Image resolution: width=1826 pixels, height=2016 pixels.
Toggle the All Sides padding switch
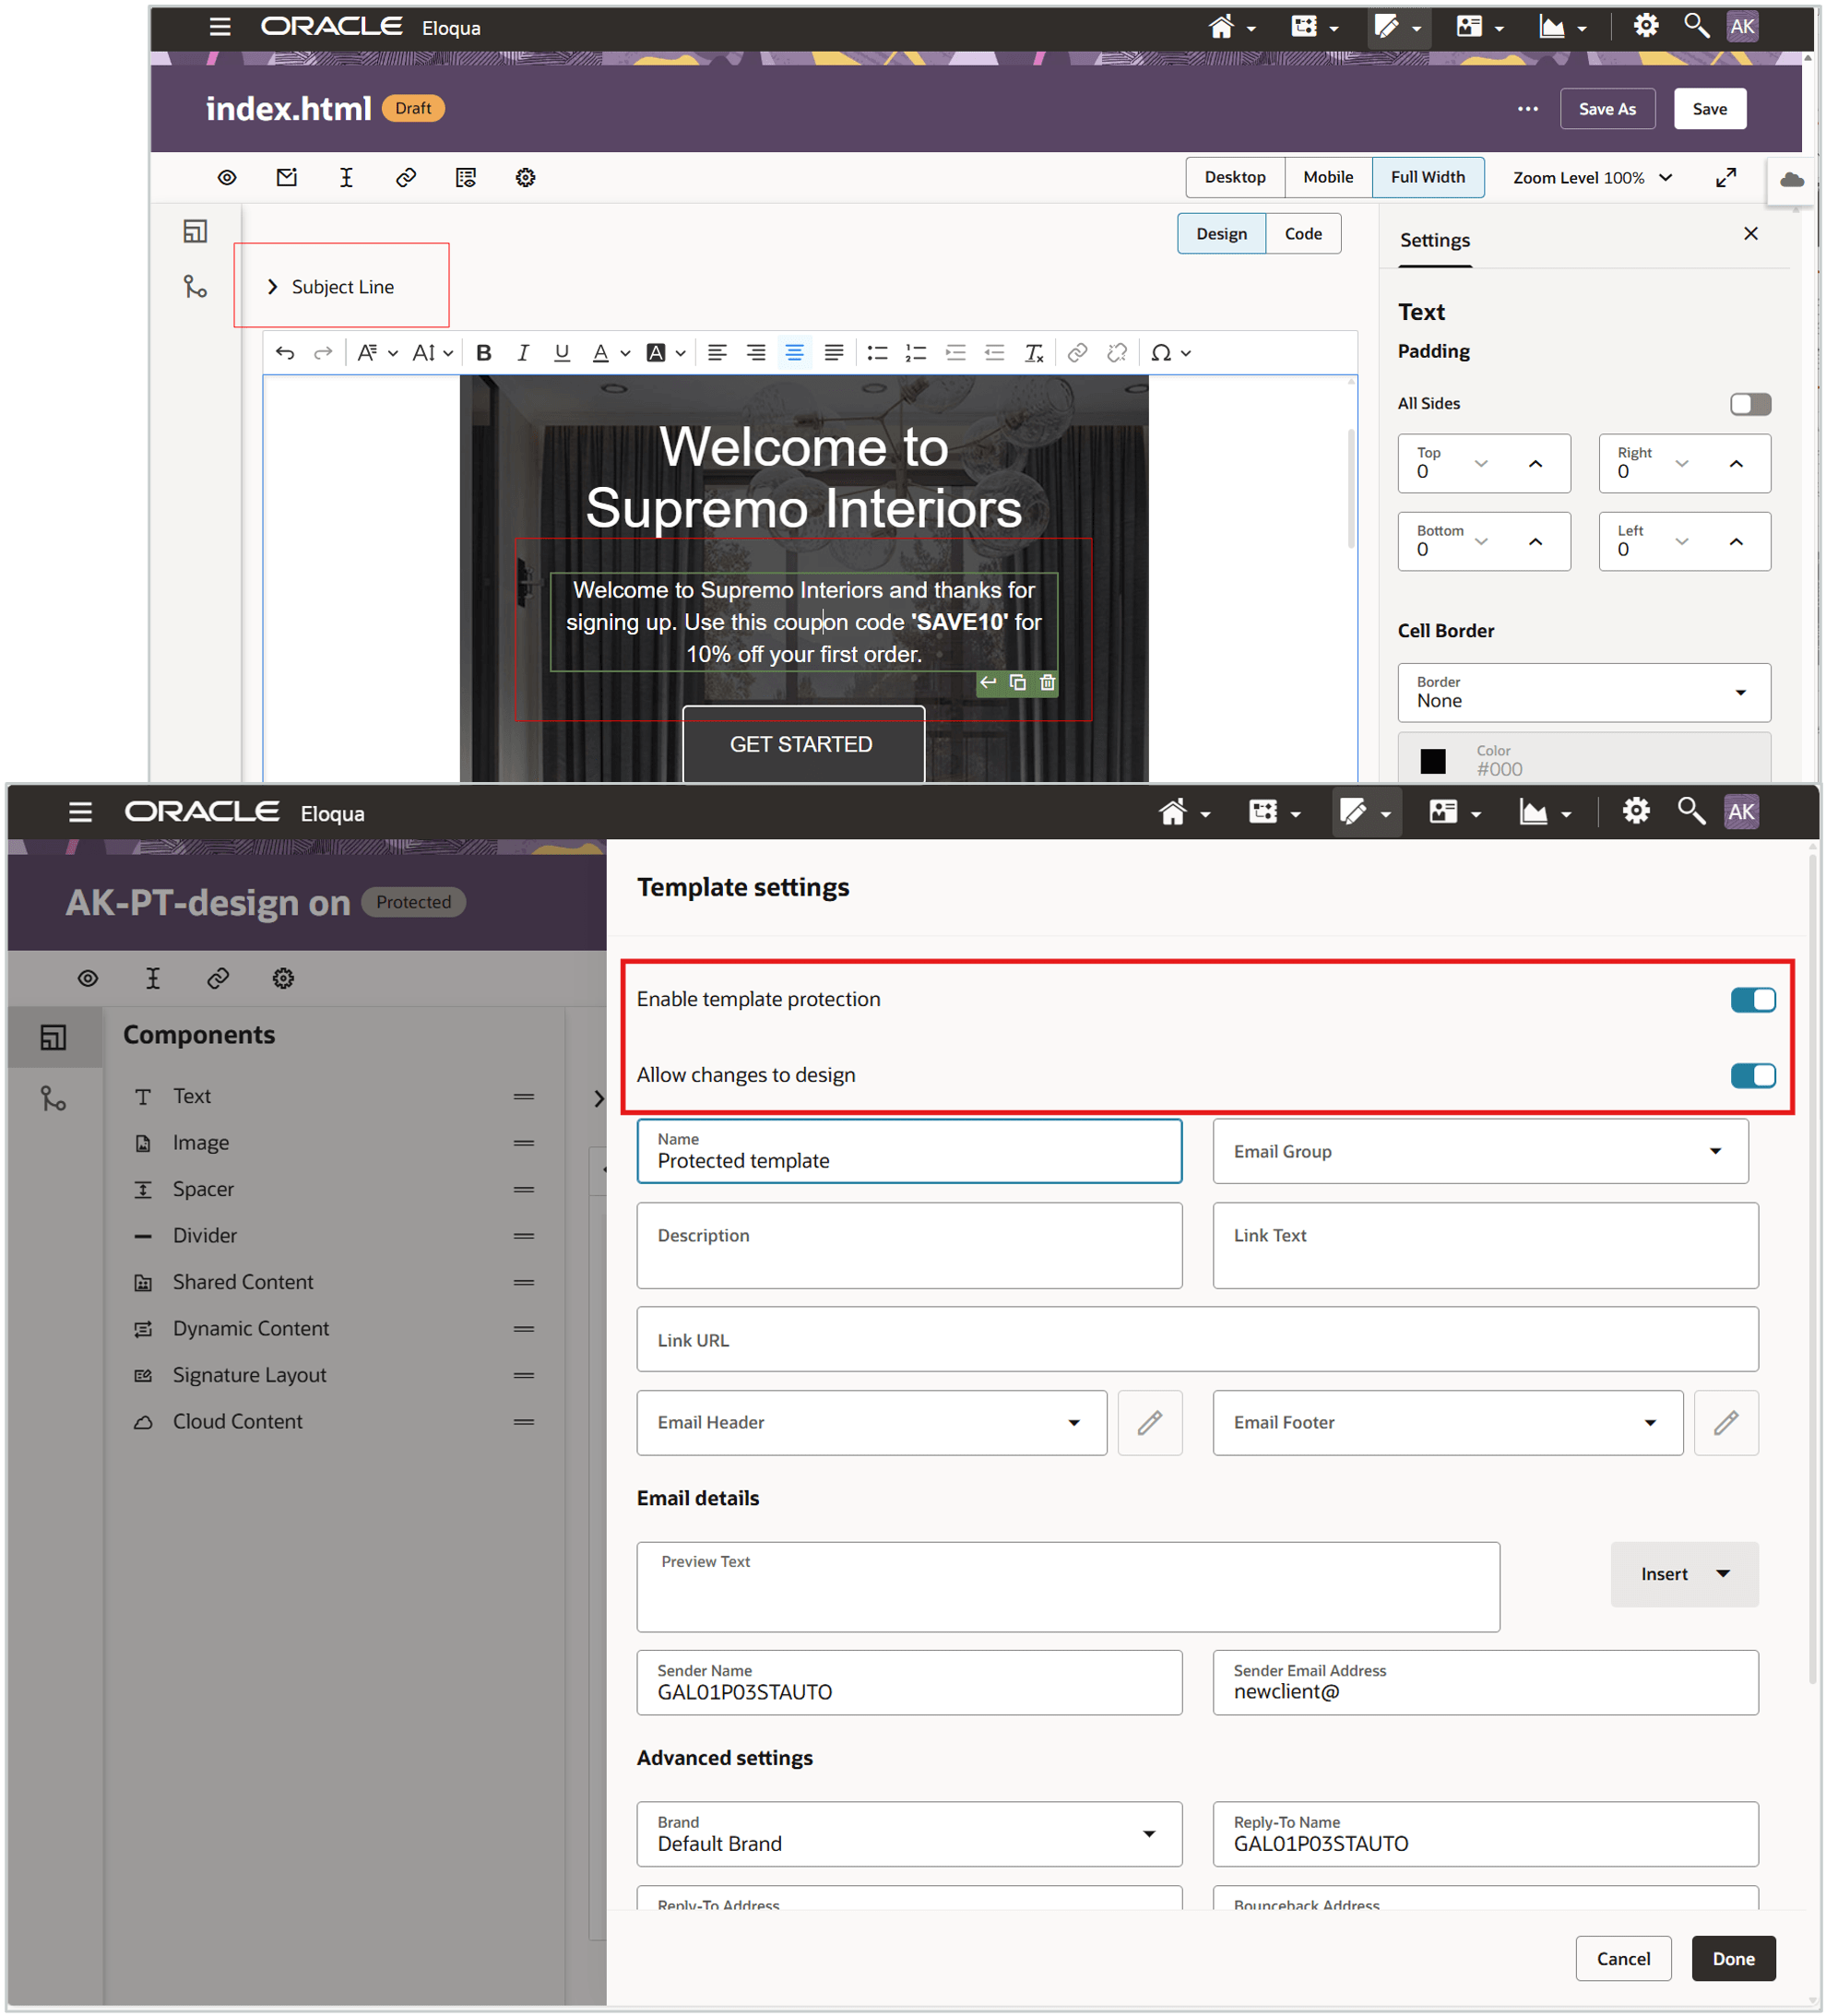point(1750,404)
